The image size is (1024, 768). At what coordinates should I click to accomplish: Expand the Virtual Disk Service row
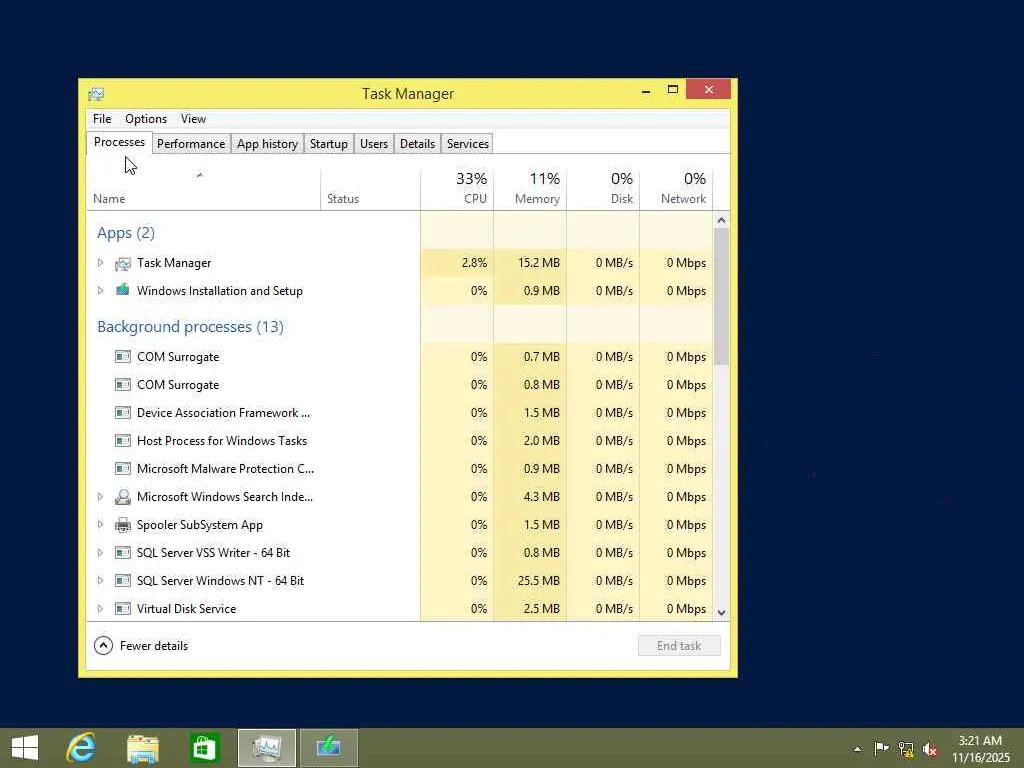[x=100, y=609]
